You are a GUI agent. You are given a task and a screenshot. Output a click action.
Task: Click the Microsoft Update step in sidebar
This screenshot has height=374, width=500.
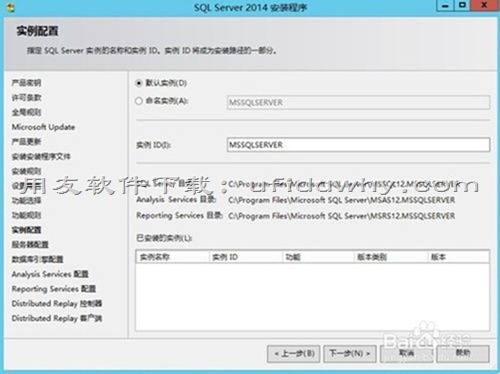coord(43,127)
